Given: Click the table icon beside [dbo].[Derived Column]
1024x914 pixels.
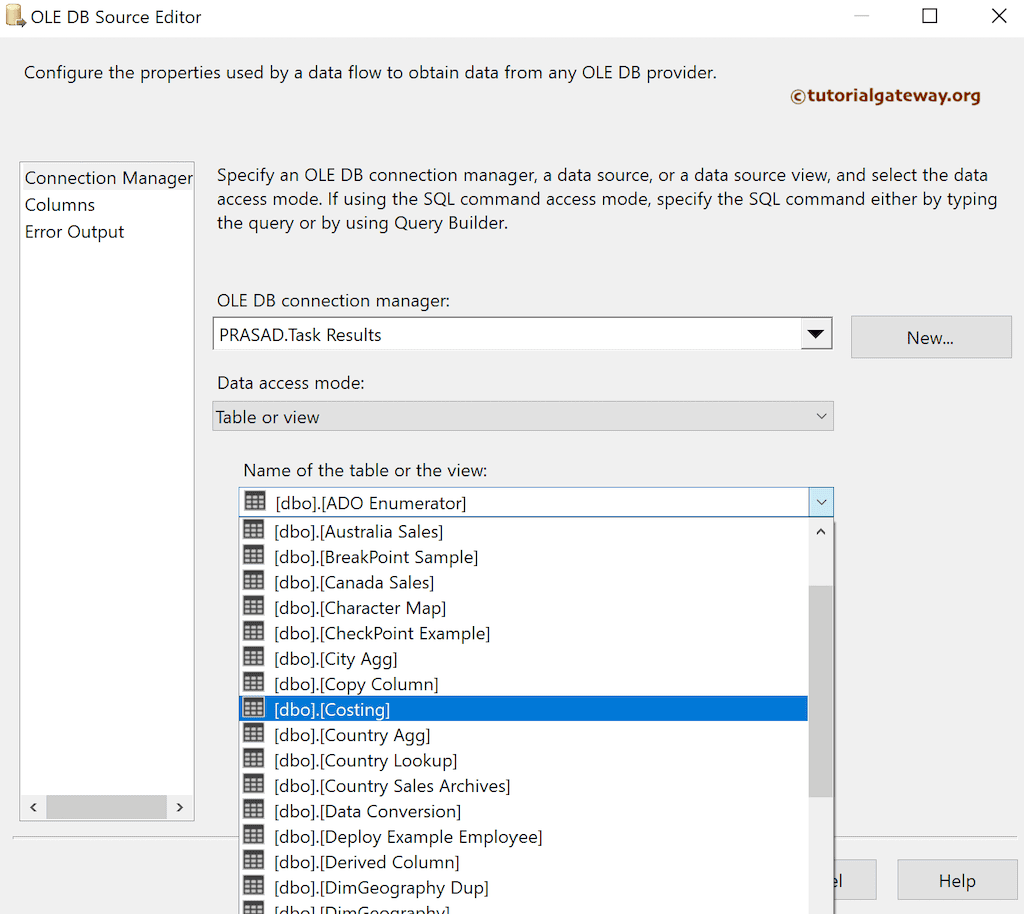Looking at the screenshot, I should [x=253, y=860].
